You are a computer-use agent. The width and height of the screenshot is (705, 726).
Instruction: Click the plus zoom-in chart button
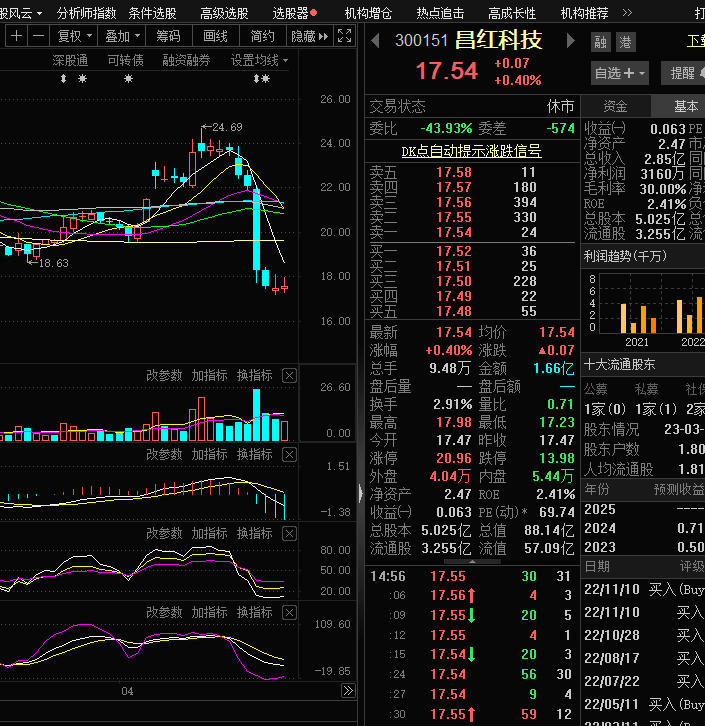(16, 36)
